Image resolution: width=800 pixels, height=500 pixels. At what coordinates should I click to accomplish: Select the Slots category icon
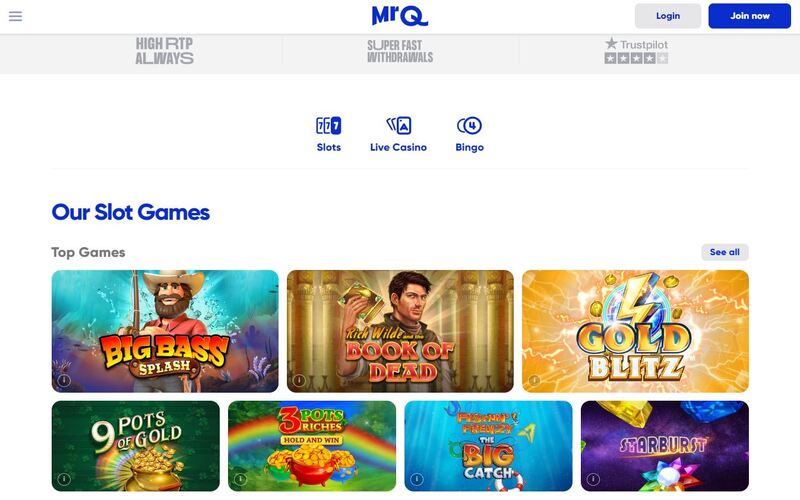pyautogui.click(x=329, y=126)
